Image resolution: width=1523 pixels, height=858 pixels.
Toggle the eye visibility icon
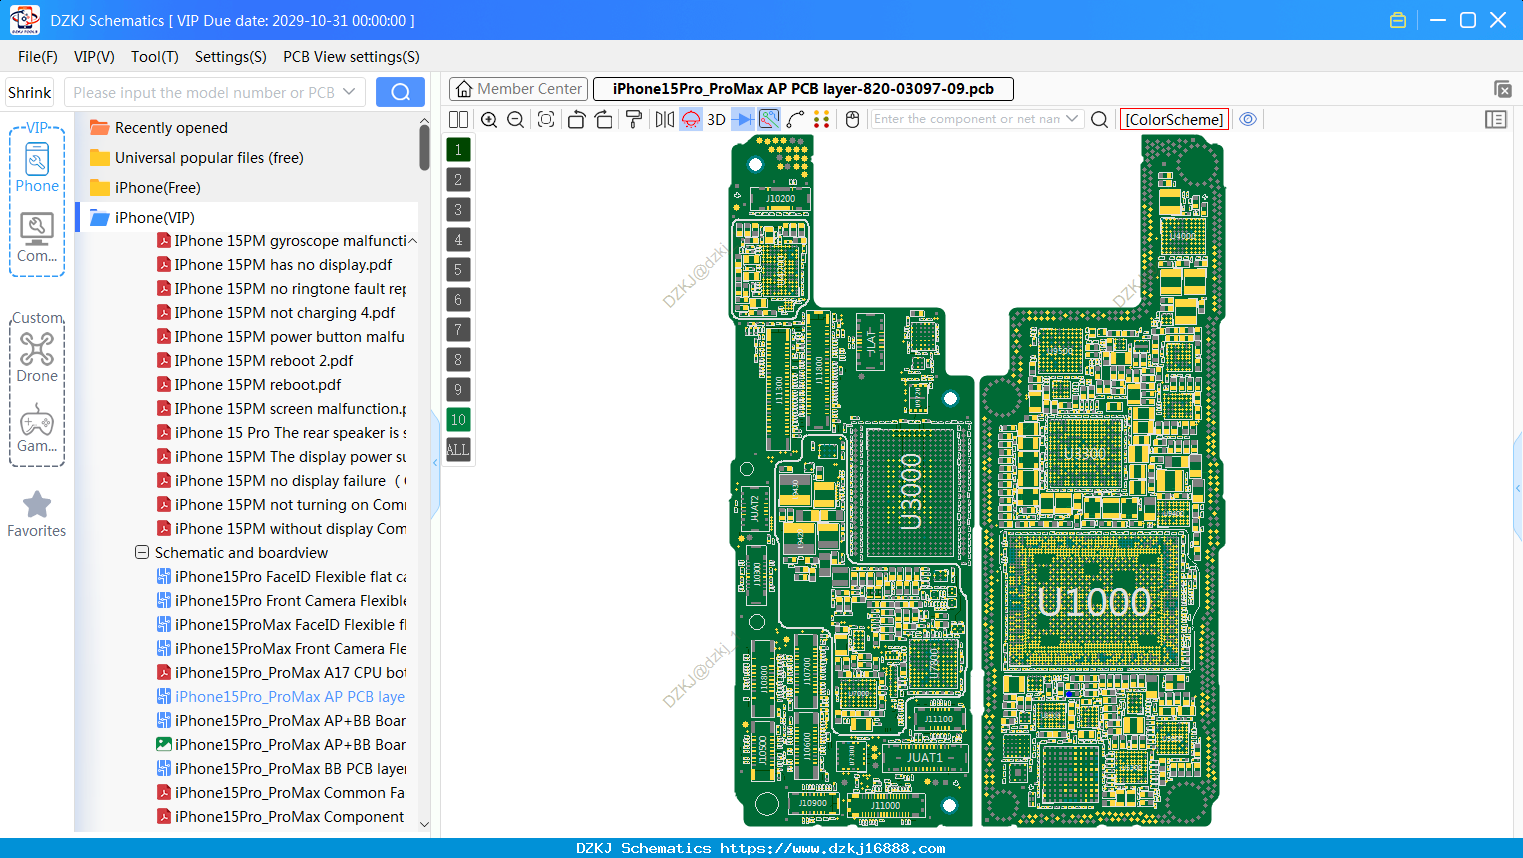click(1248, 119)
